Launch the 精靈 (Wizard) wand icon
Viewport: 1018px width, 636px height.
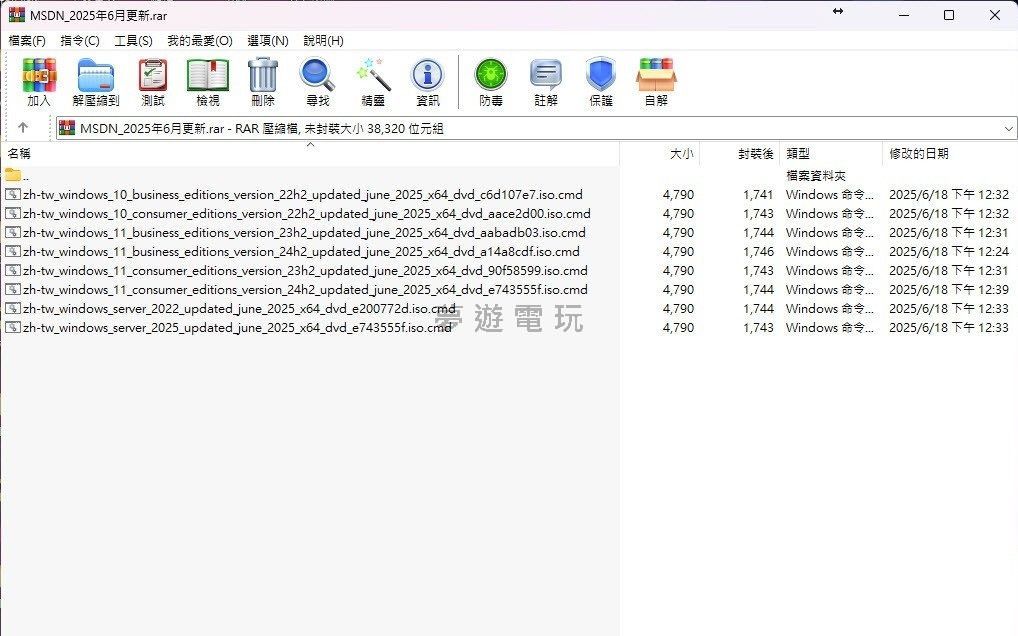373,82
